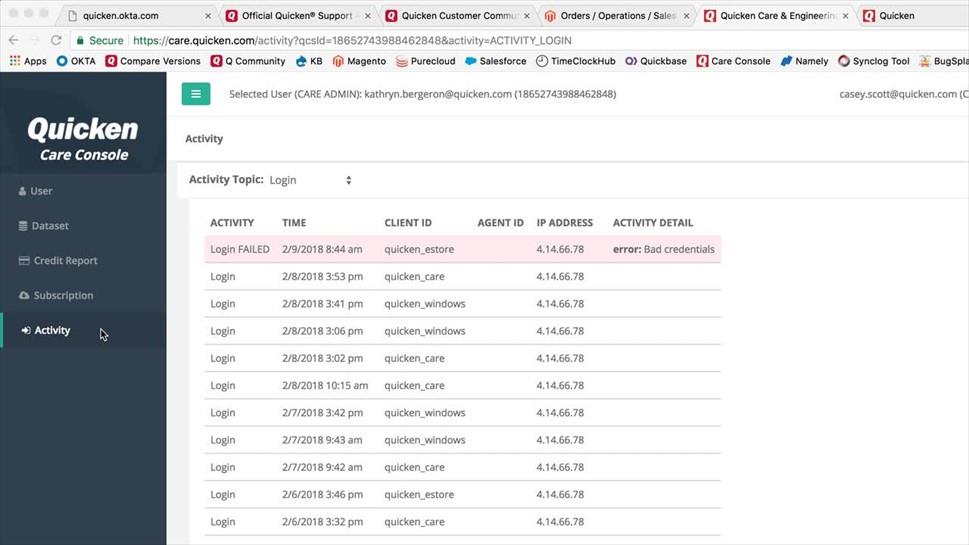The height and width of the screenshot is (545, 969).
Task: Open the Care Console bookmark
Action: [x=732, y=61]
